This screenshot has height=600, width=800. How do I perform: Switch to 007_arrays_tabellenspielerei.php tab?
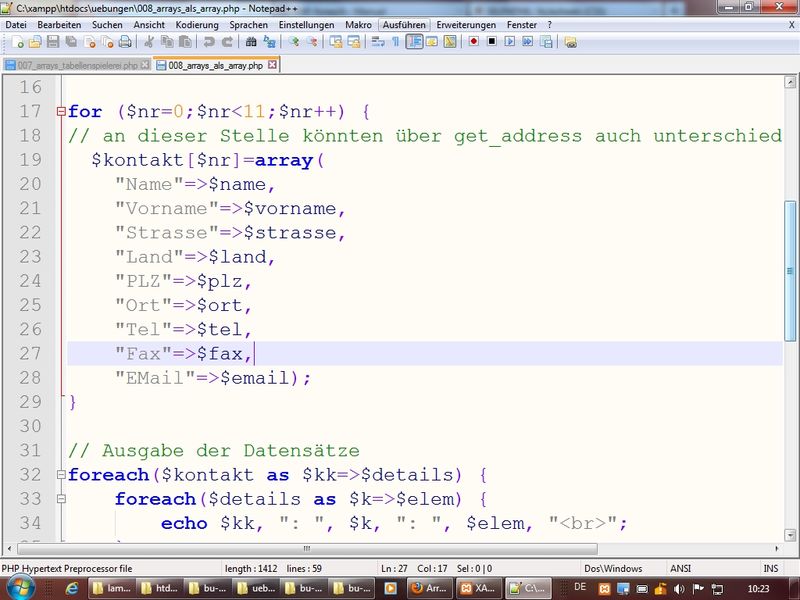(x=76, y=65)
